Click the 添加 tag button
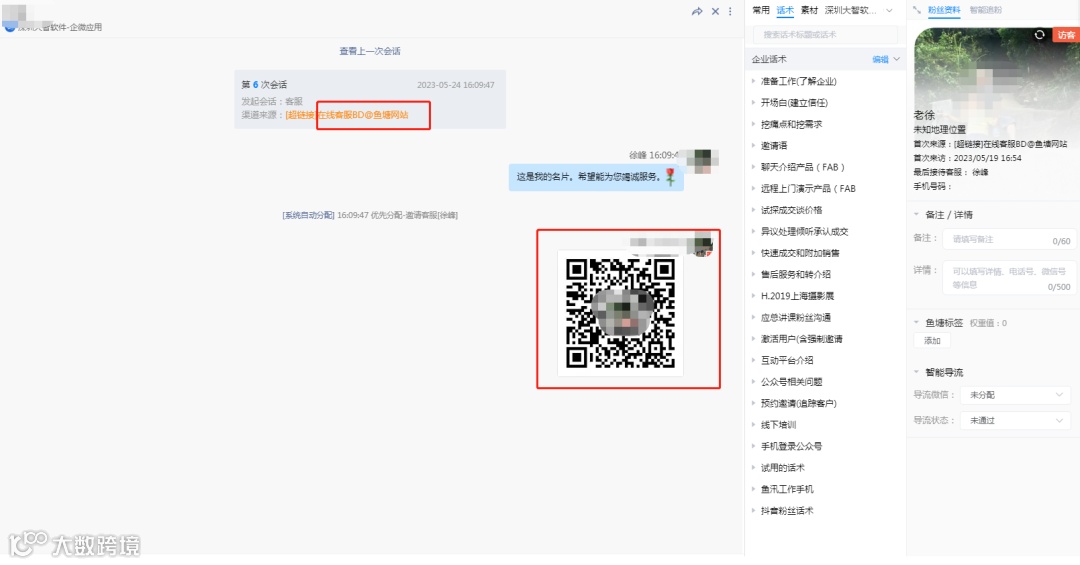1080x565 pixels. [x=932, y=340]
